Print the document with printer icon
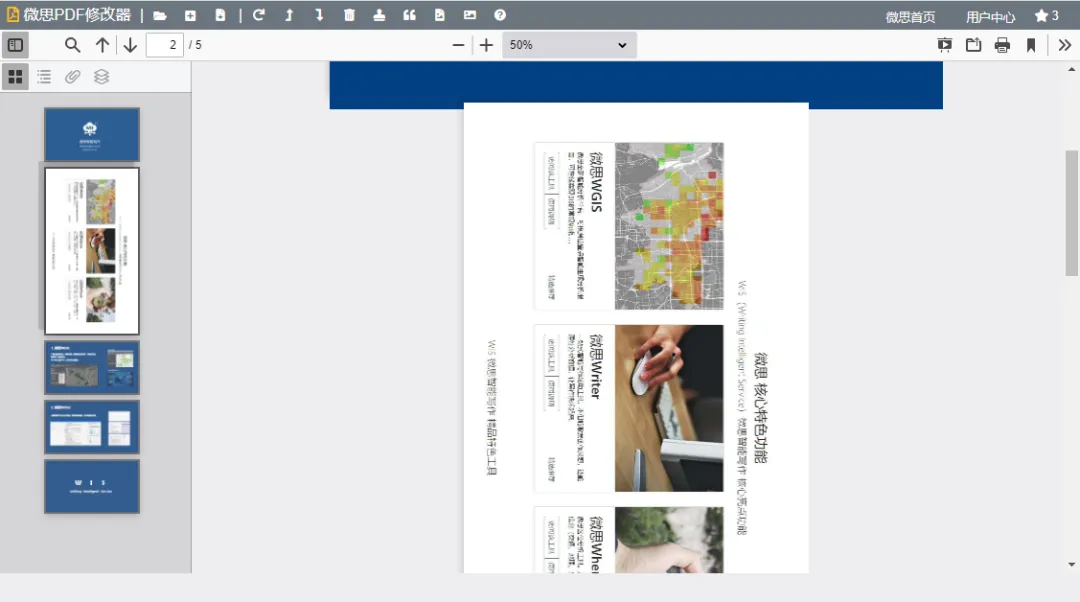Image resolution: width=1080 pixels, height=602 pixels. tap(1002, 45)
